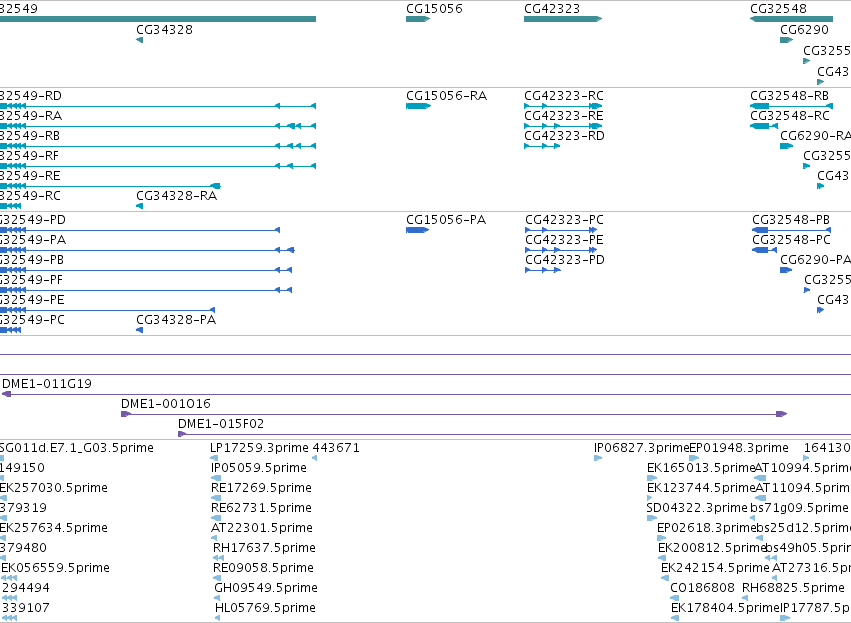The image size is (851, 623).
Task: Open EST AT22301.5prime
Action: tap(262, 529)
